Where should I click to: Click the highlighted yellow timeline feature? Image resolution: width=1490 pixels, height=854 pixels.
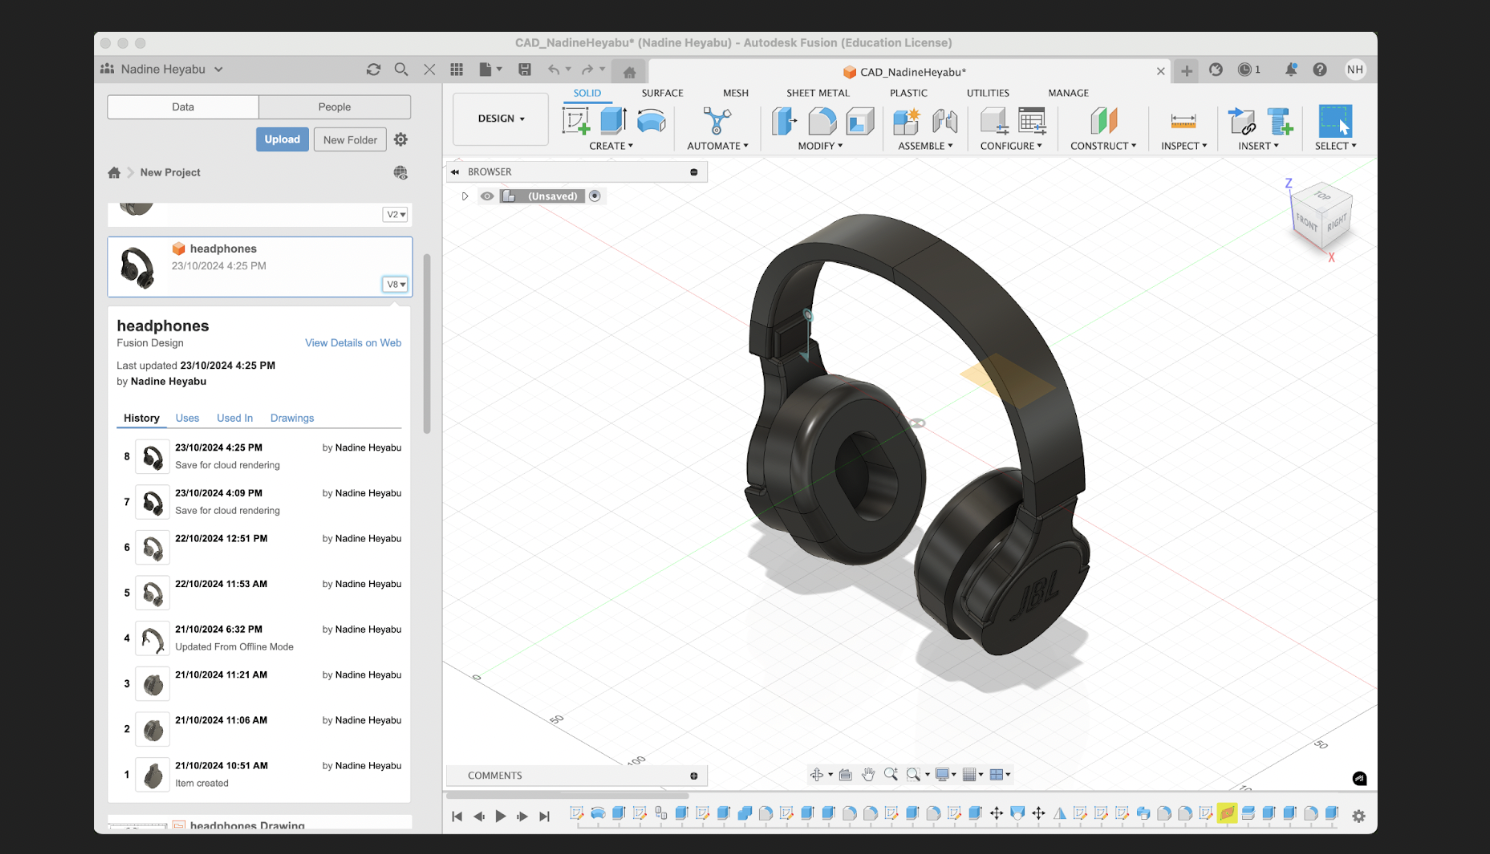click(x=1227, y=814)
